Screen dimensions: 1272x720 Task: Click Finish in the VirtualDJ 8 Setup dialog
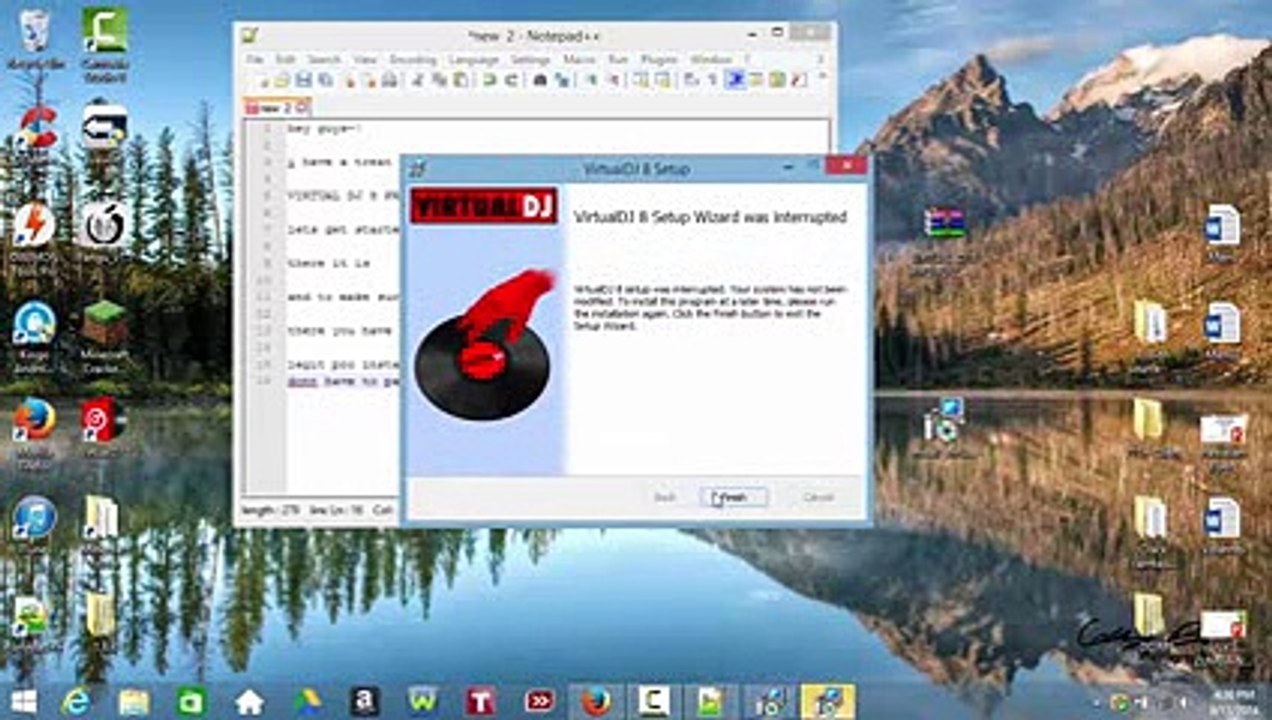733,497
